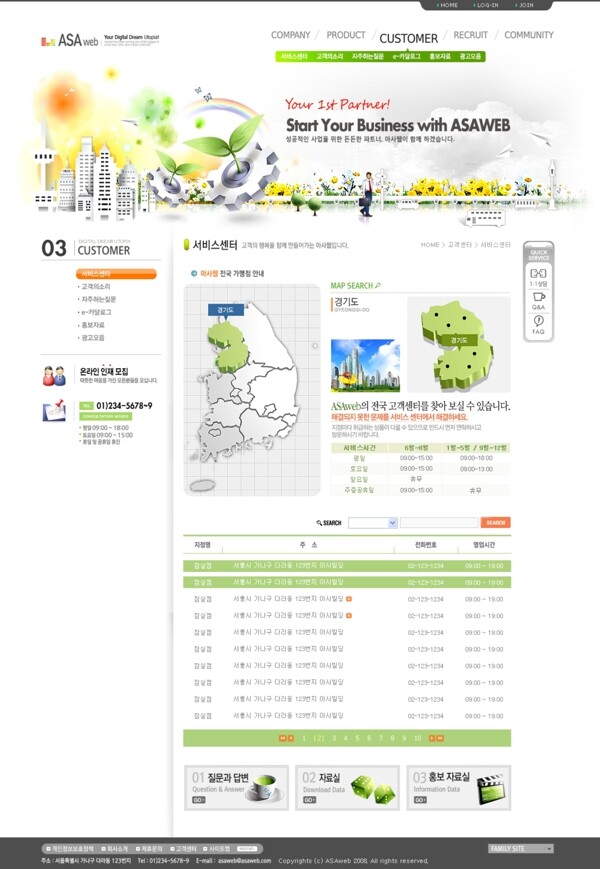600x869 pixels.
Task: Click the 경기도 label on Korea map
Action: (x=225, y=310)
